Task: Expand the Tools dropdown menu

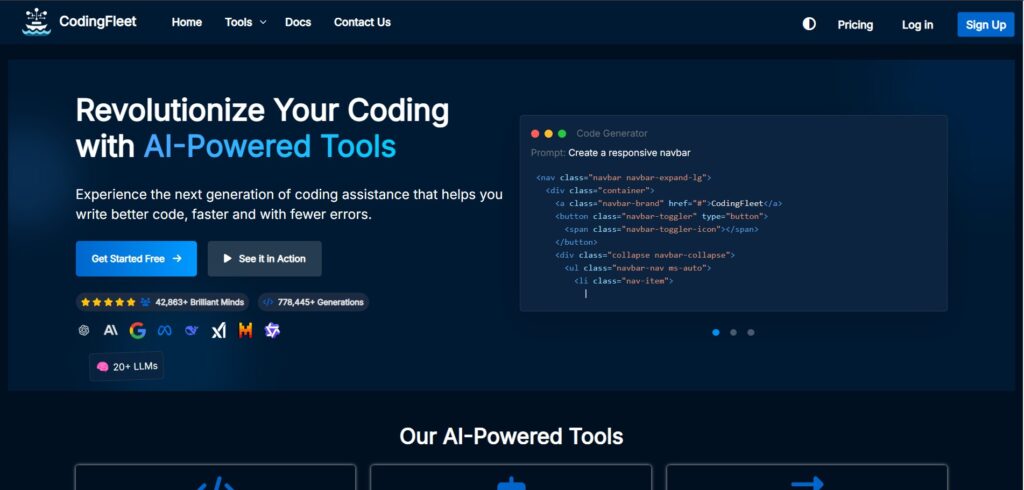Action: pos(245,22)
